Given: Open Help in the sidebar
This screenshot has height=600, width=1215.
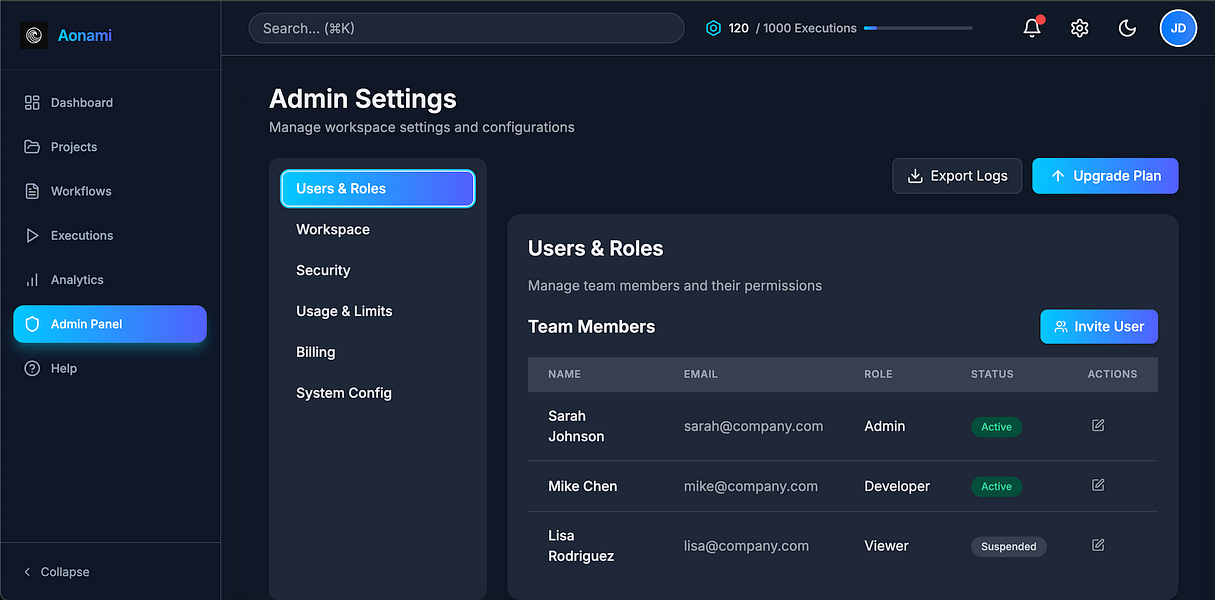Looking at the screenshot, I should (110, 369).
